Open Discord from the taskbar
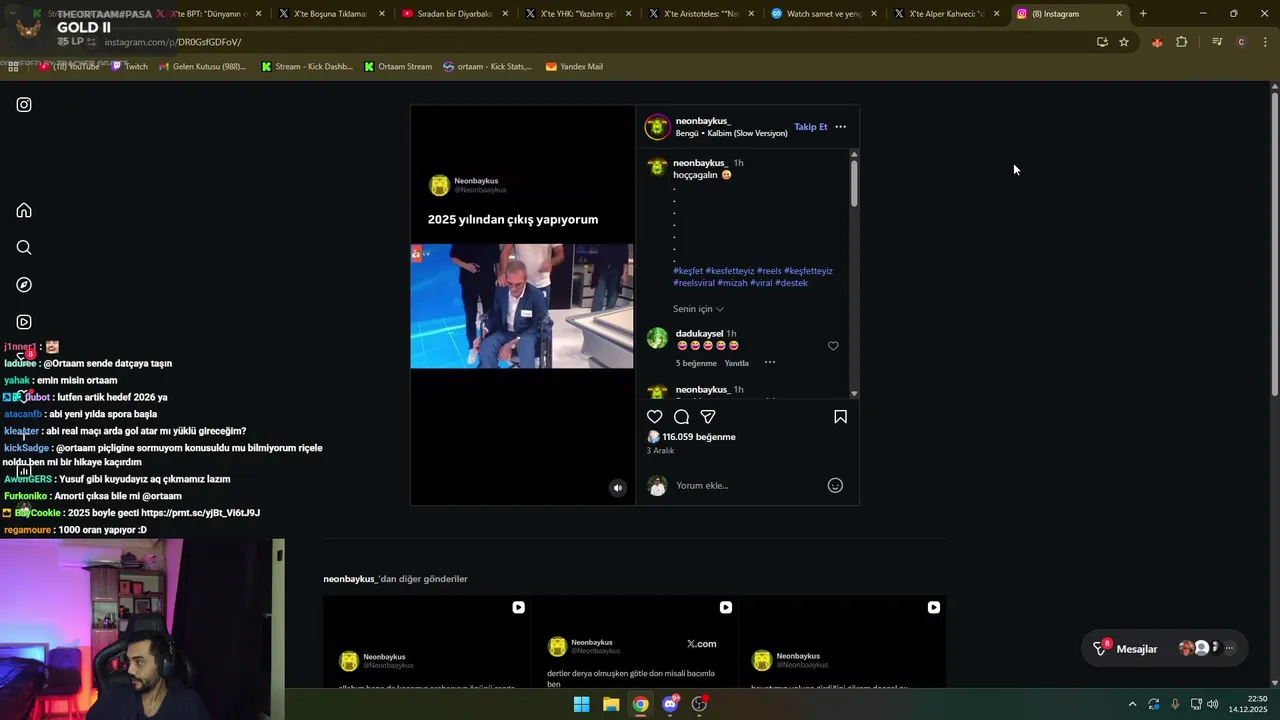Viewport: 1280px width, 720px height. (670, 704)
